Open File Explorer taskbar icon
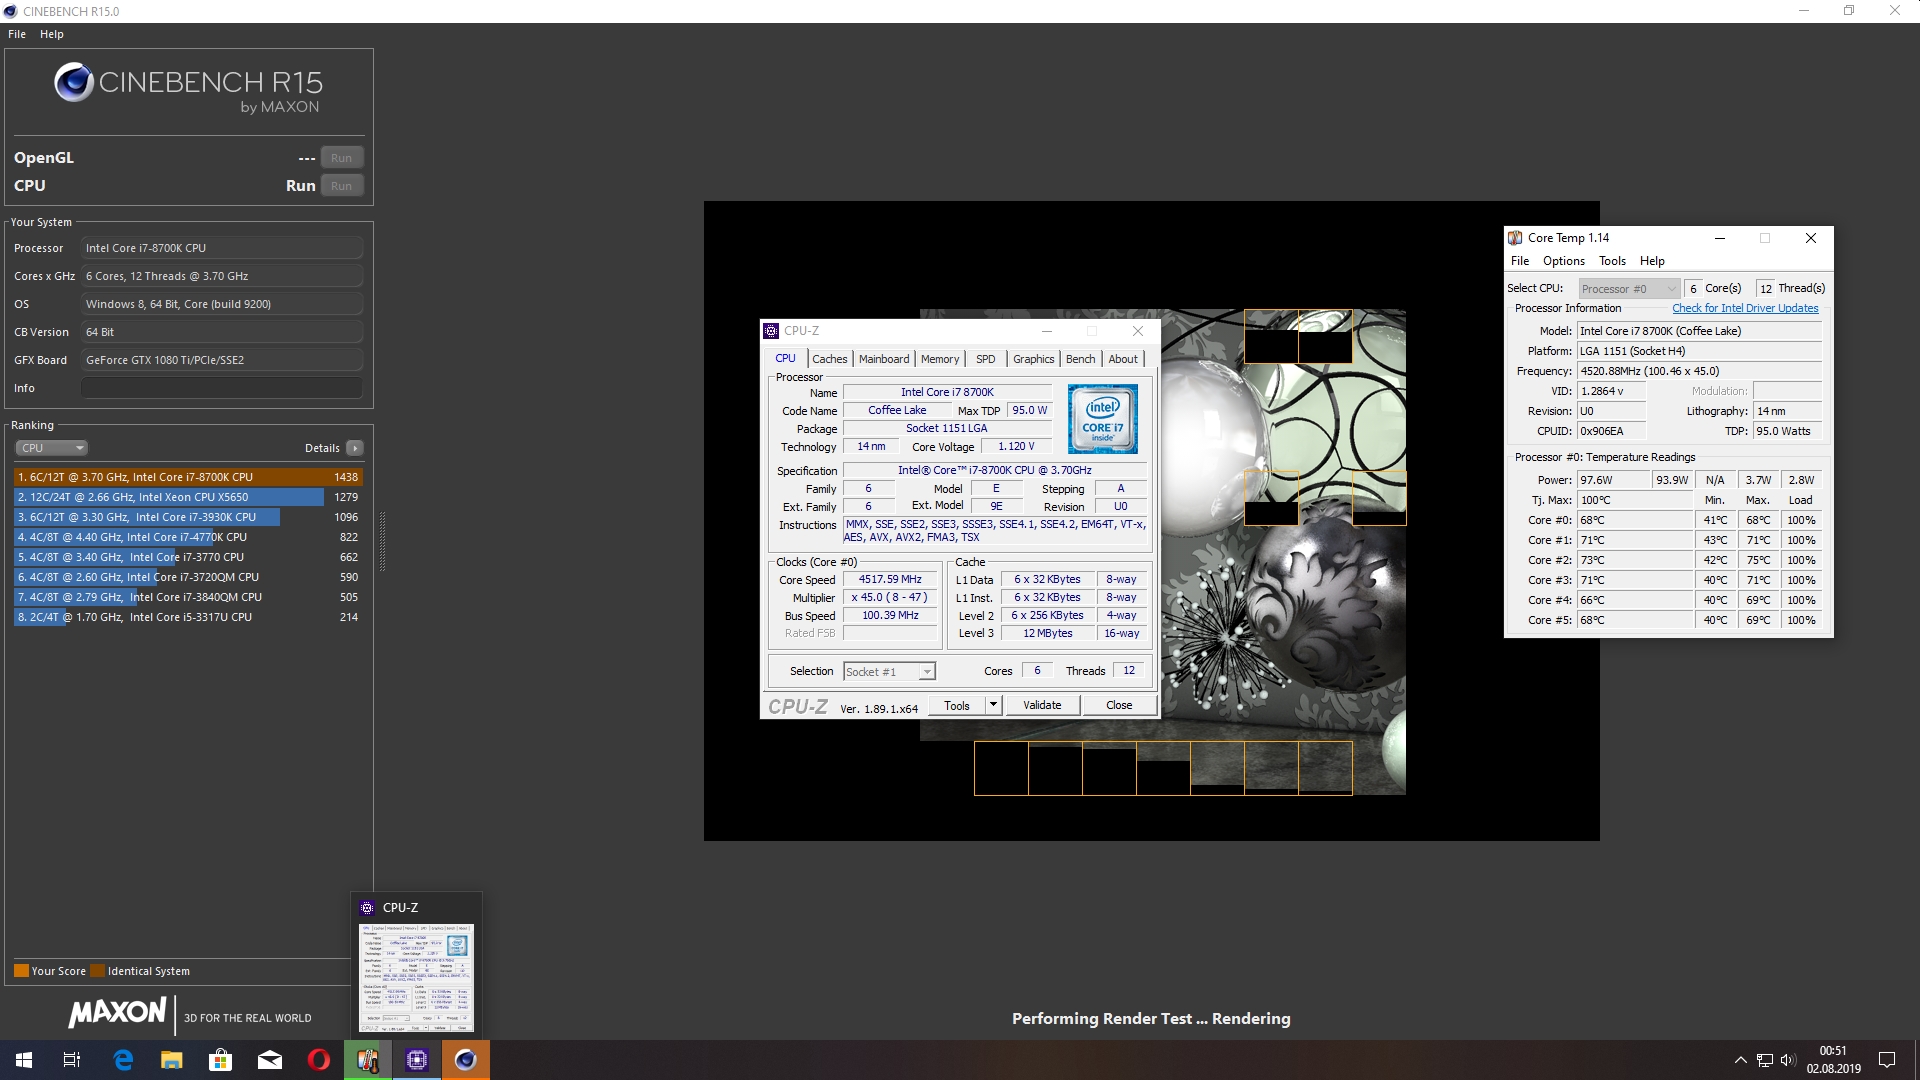 [172, 1060]
